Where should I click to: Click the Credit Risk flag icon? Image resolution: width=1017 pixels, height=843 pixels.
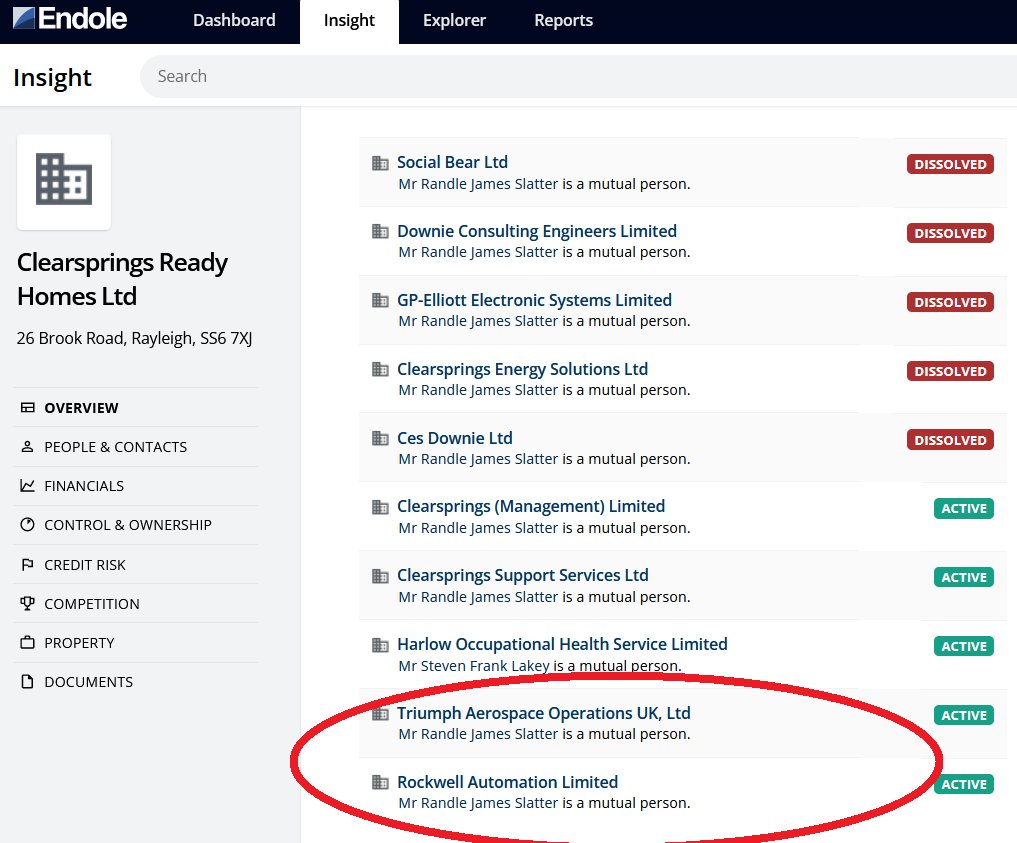[x=27, y=564]
